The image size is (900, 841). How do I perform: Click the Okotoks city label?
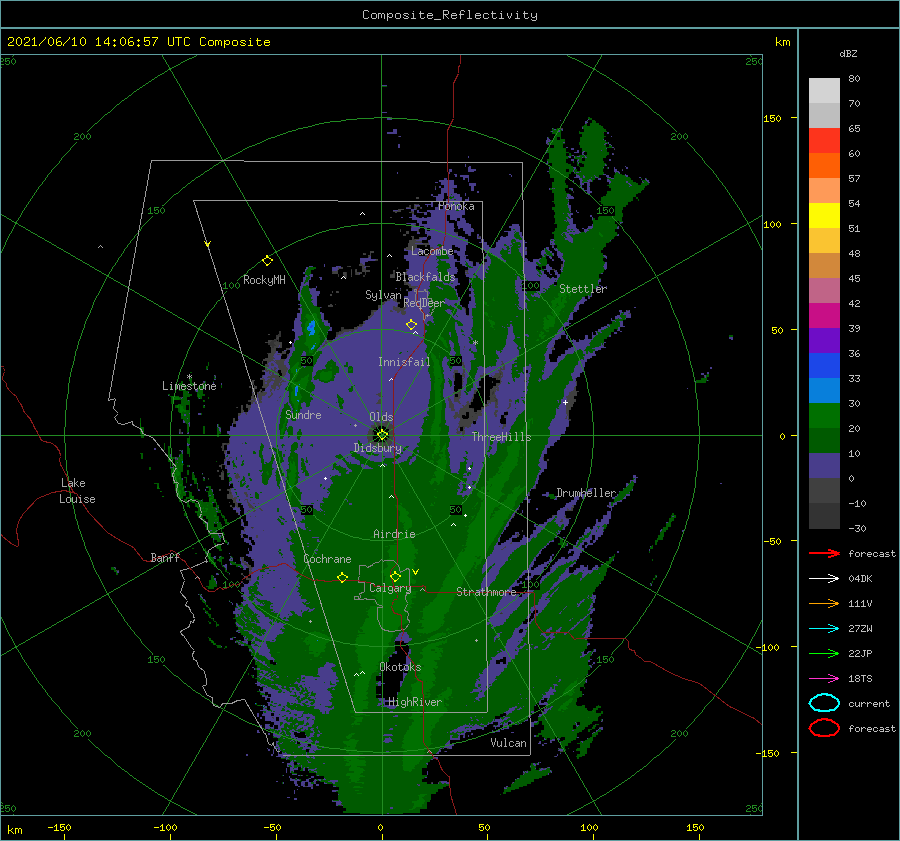(x=400, y=667)
